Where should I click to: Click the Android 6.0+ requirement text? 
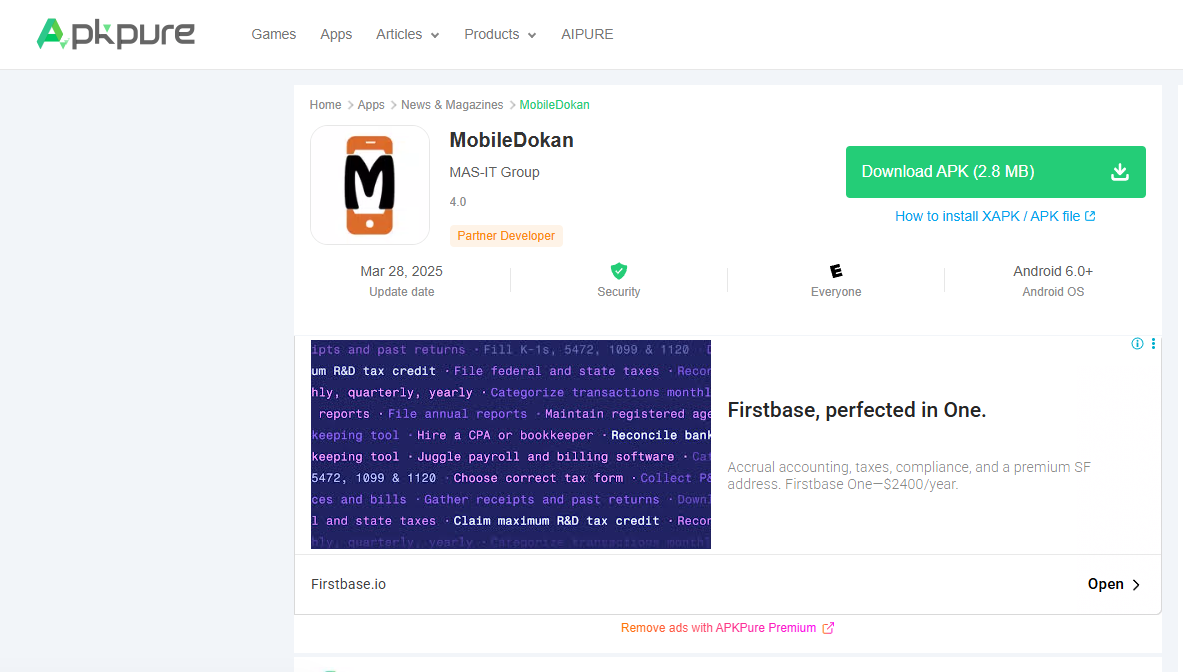(x=1052, y=271)
